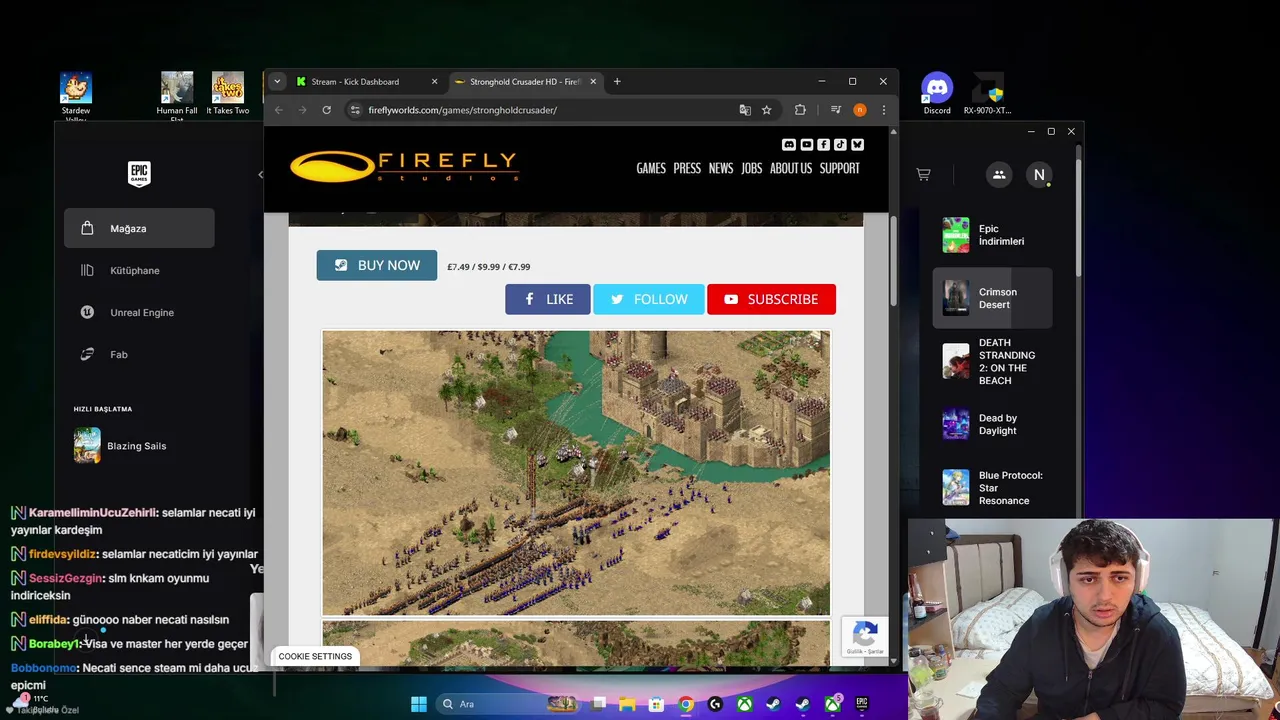
Task: Open DEATH STRANDING 2 entry
Action: 993,361
